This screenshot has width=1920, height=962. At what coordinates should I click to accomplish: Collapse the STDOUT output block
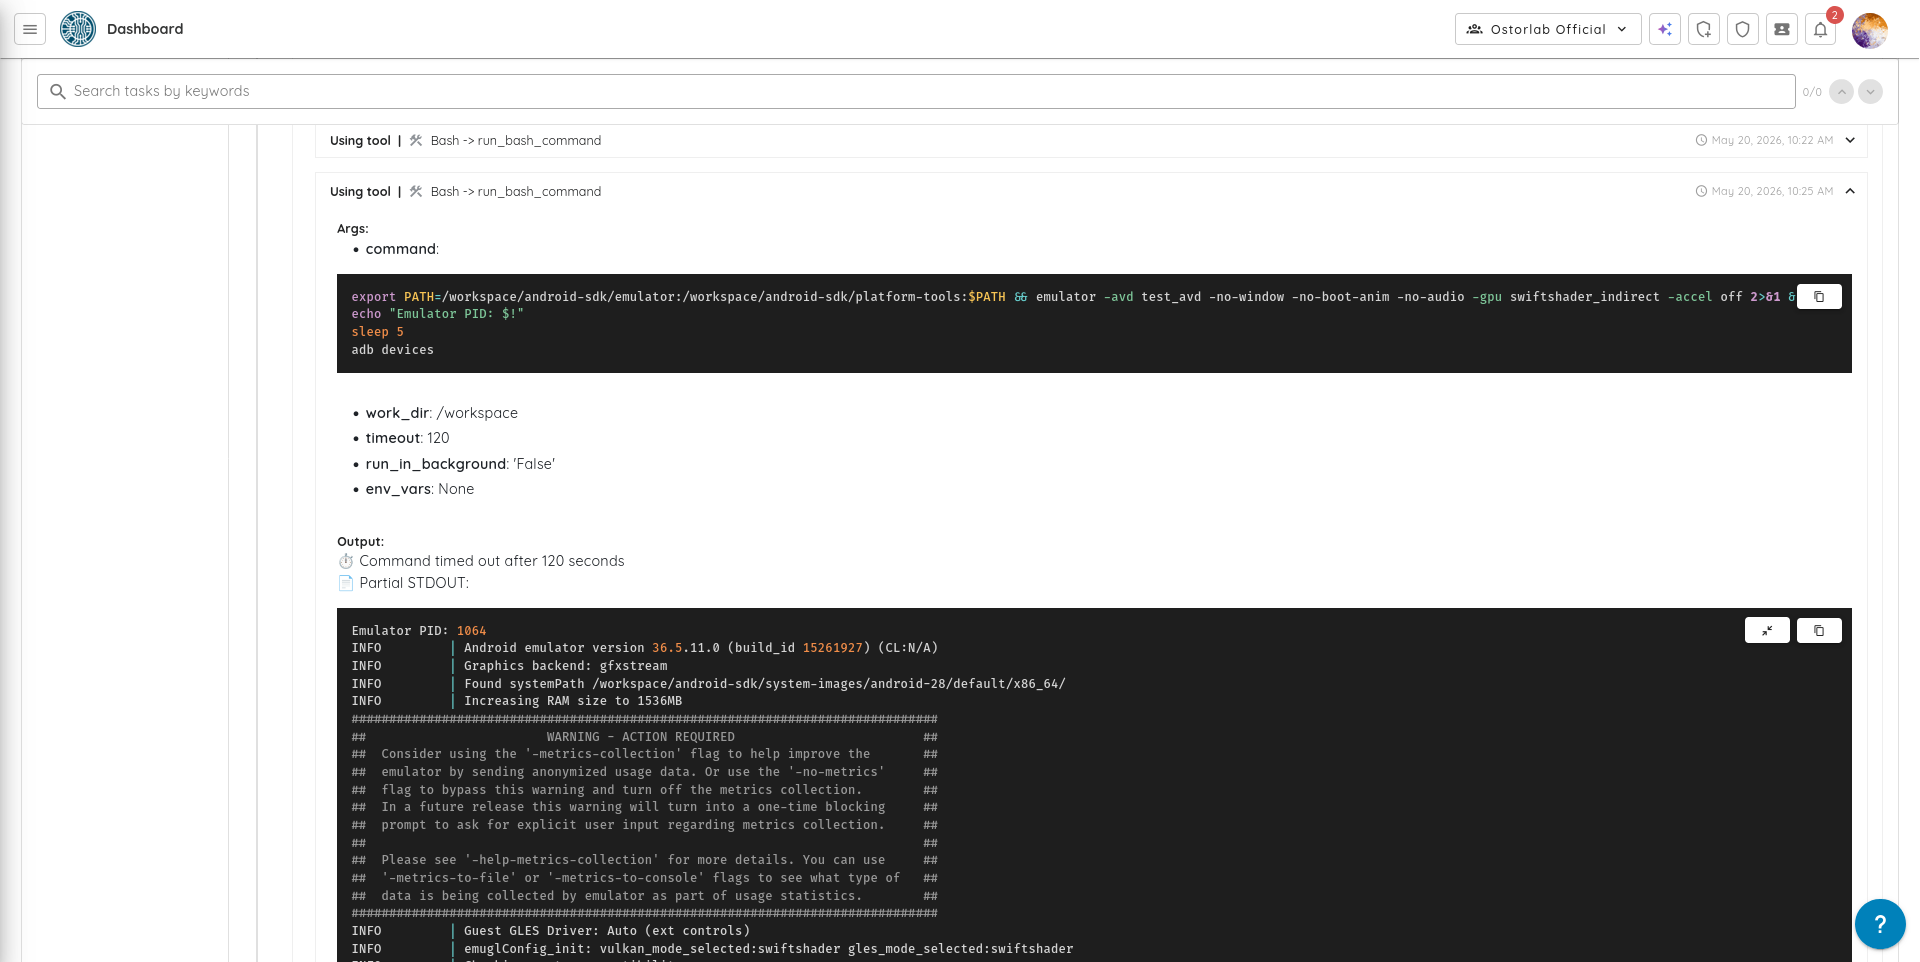1767,630
